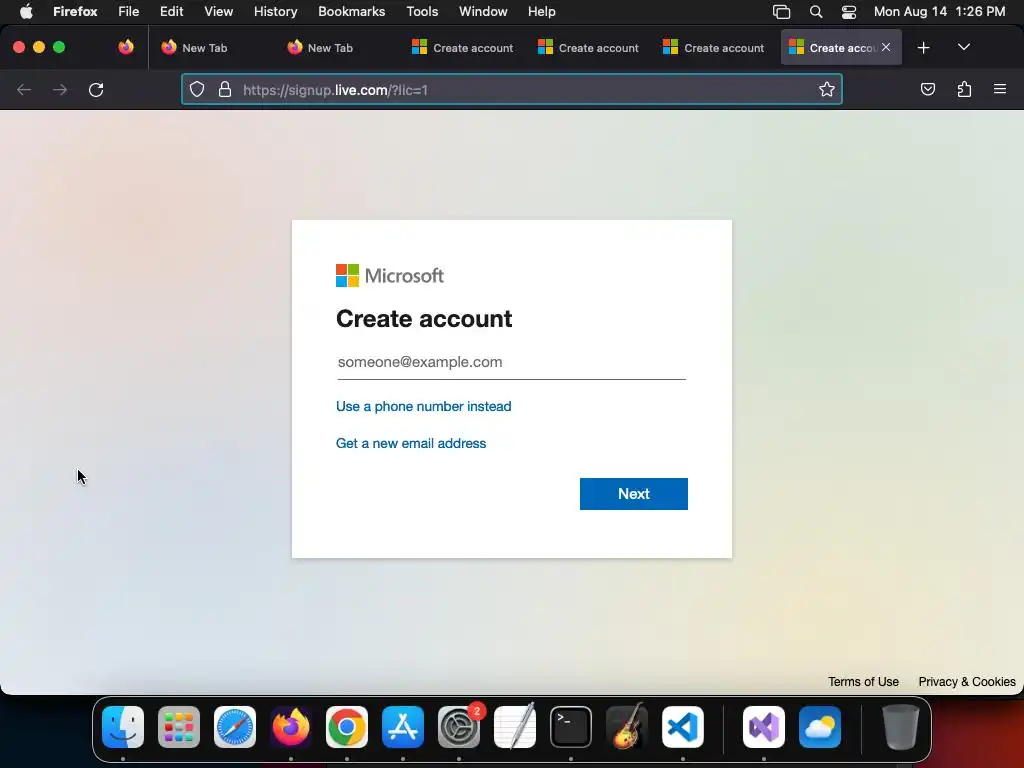
Task: Open Google Chrome from the Dock
Action: 347,727
